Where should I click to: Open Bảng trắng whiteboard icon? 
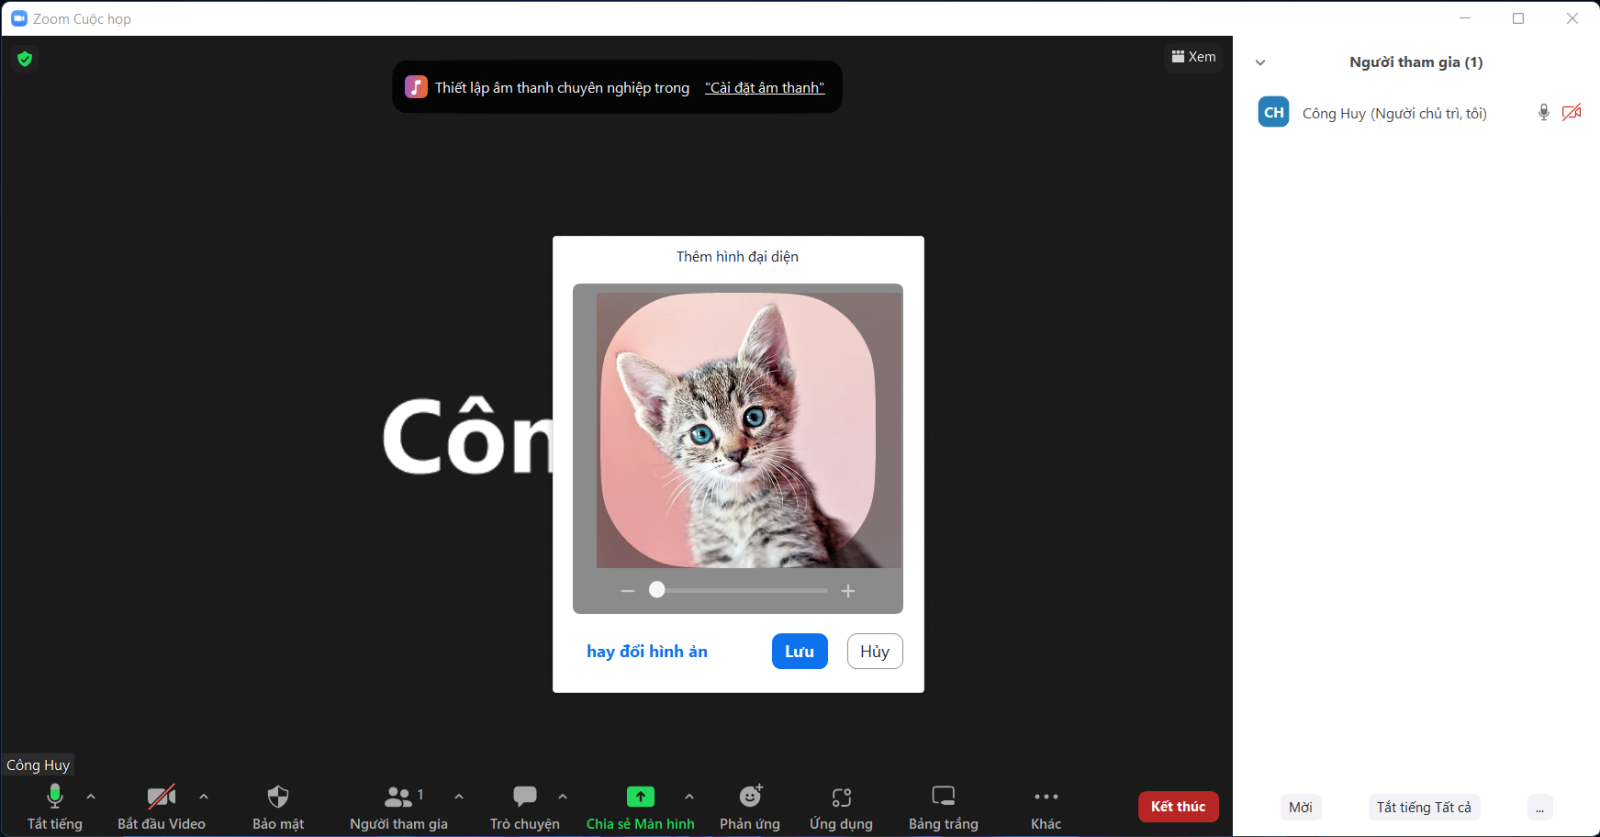pyautogui.click(x=943, y=796)
